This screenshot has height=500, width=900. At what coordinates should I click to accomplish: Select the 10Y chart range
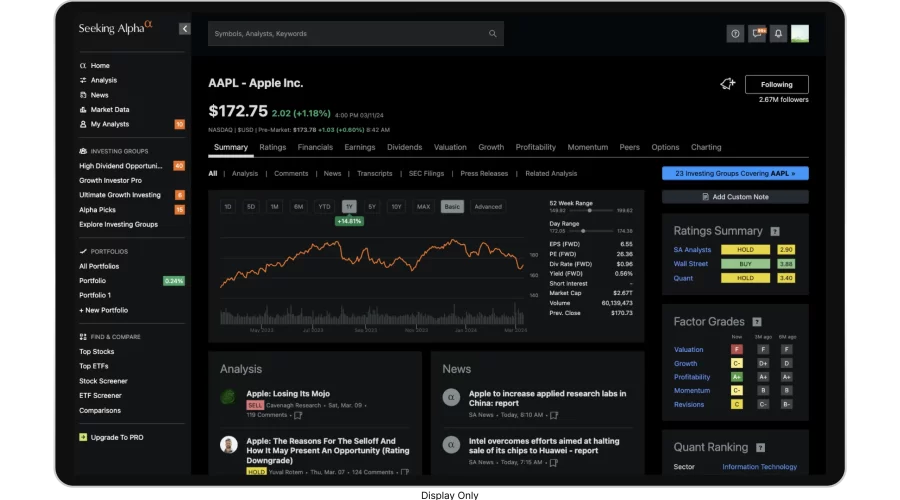[396, 207]
